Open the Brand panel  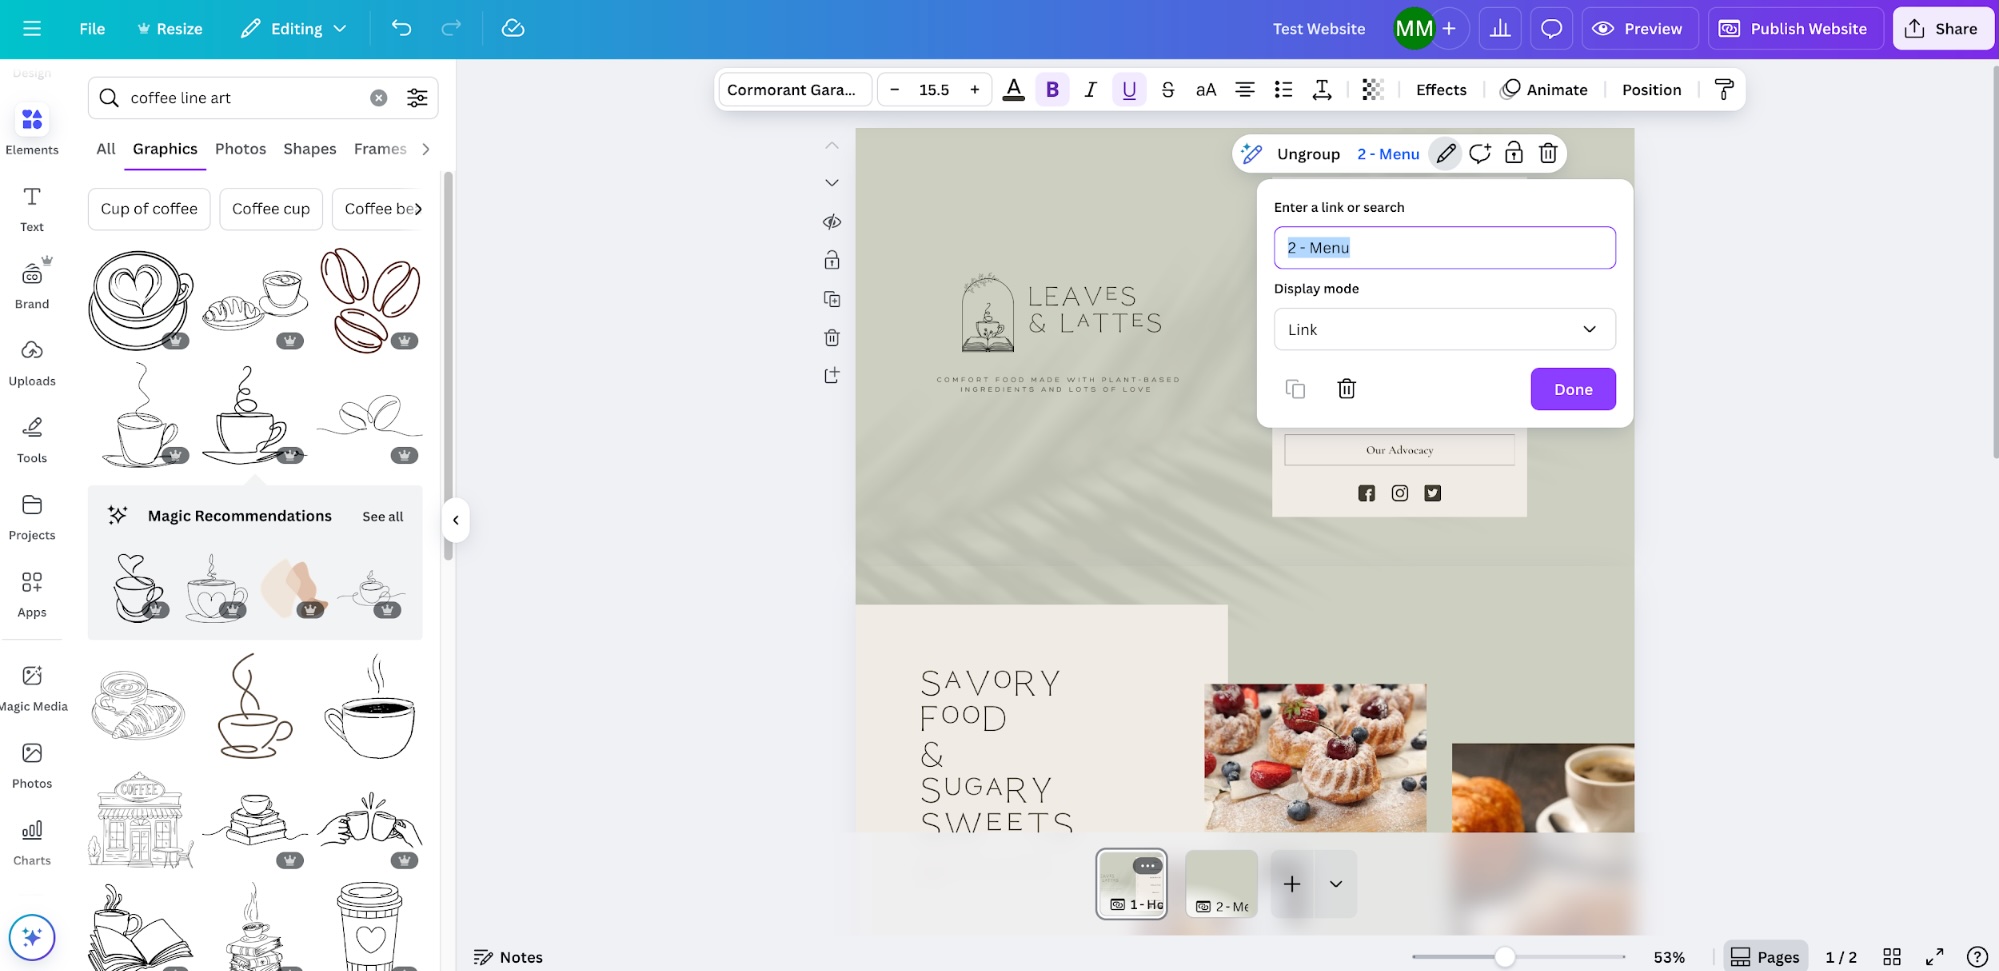(x=33, y=283)
